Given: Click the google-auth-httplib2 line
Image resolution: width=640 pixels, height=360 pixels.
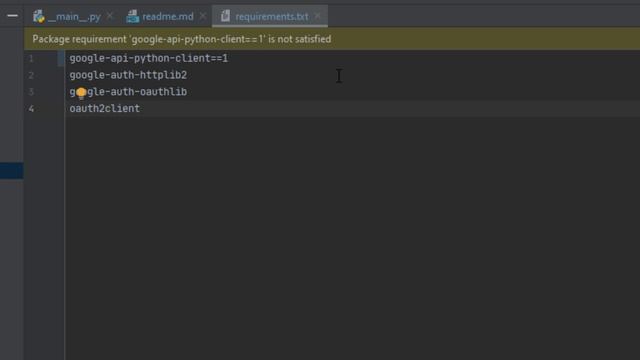Looking at the screenshot, I should [128, 75].
